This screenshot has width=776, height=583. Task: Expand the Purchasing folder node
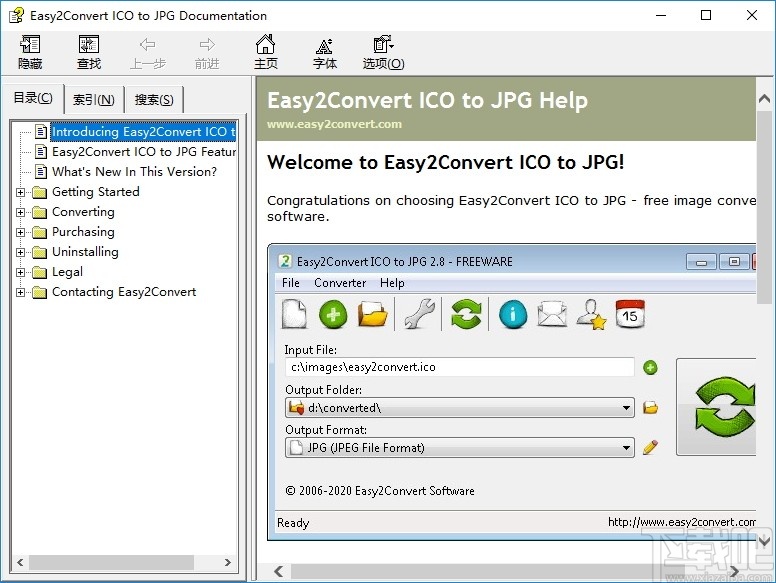point(20,232)
